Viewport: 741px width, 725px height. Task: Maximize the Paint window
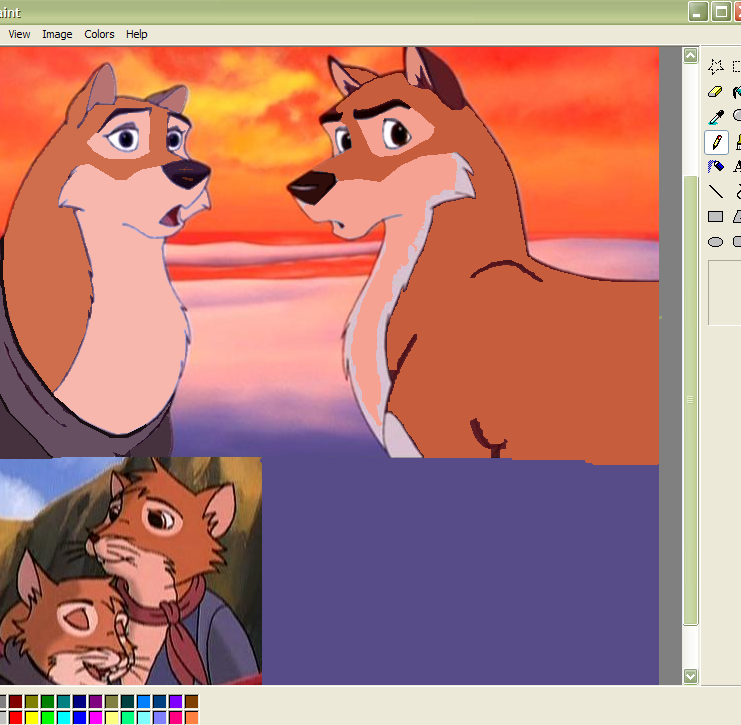pos(721,12)
